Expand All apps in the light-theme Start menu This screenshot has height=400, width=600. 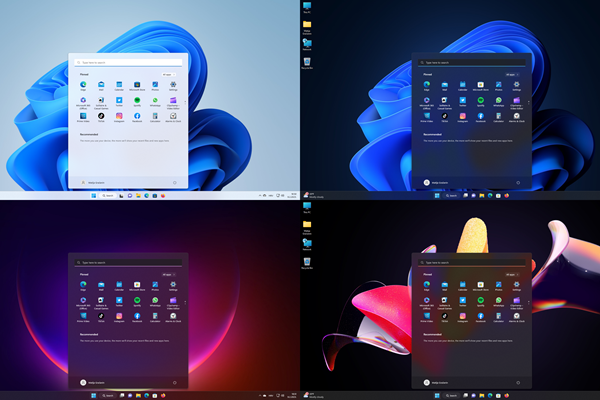click(x=168, y=75)
